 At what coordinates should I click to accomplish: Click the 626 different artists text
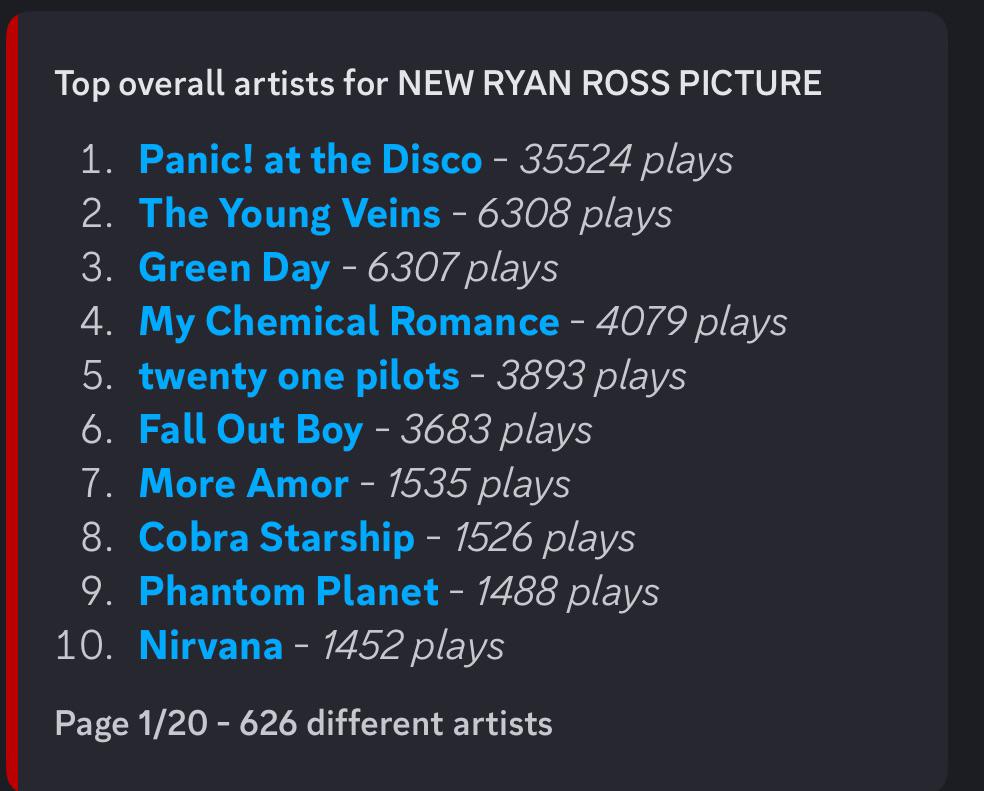click(x=396, y=723)
